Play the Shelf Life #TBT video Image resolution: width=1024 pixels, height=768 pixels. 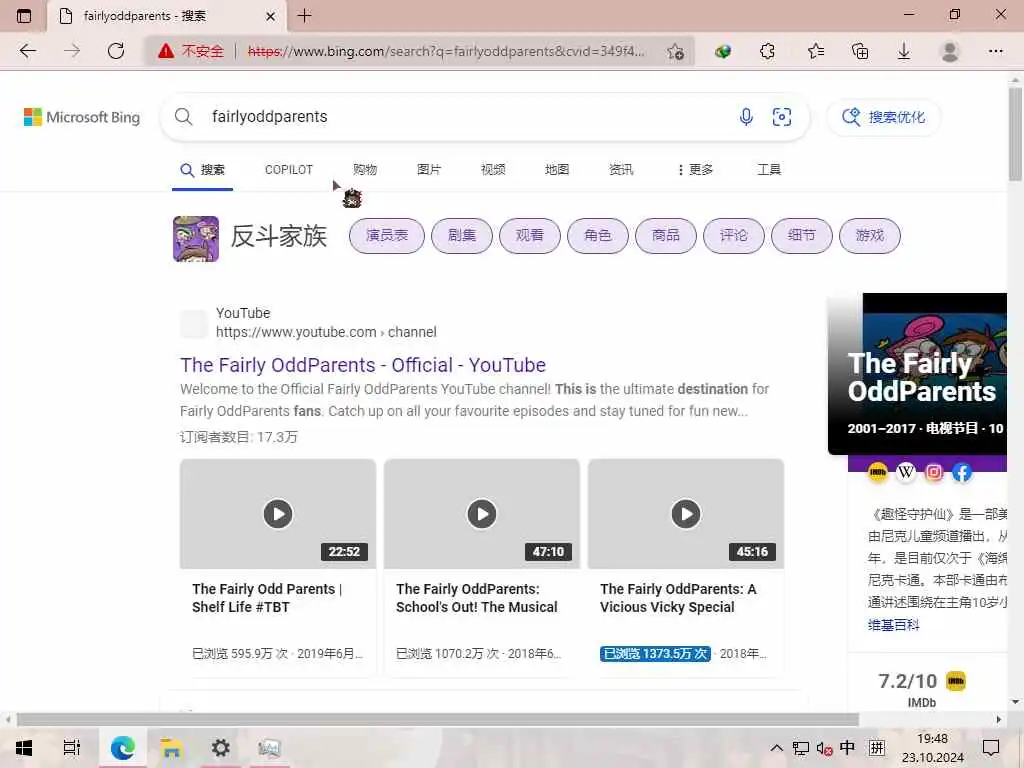click(278, 514)
